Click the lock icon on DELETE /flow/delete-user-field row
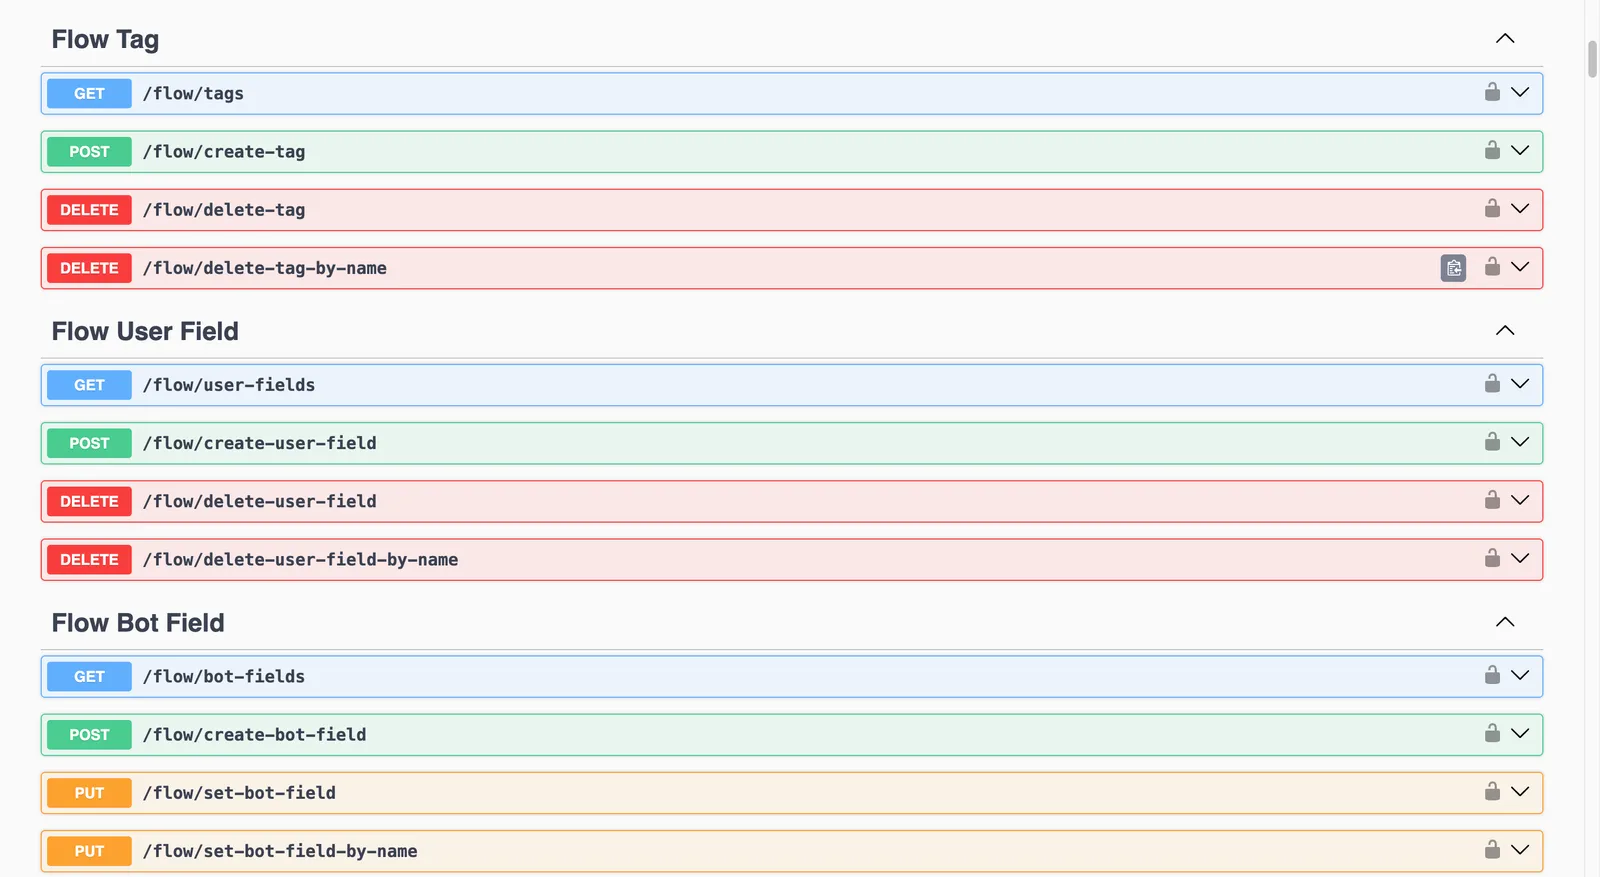The width and height of the screenshot is (1600, 877). coord(1492,499)
